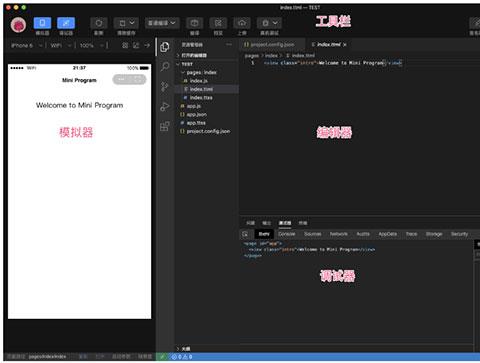The image size is (480, 363).
Task: Click the 上传 upload icon in the toolbar
Action: click(x=242, y=23)
